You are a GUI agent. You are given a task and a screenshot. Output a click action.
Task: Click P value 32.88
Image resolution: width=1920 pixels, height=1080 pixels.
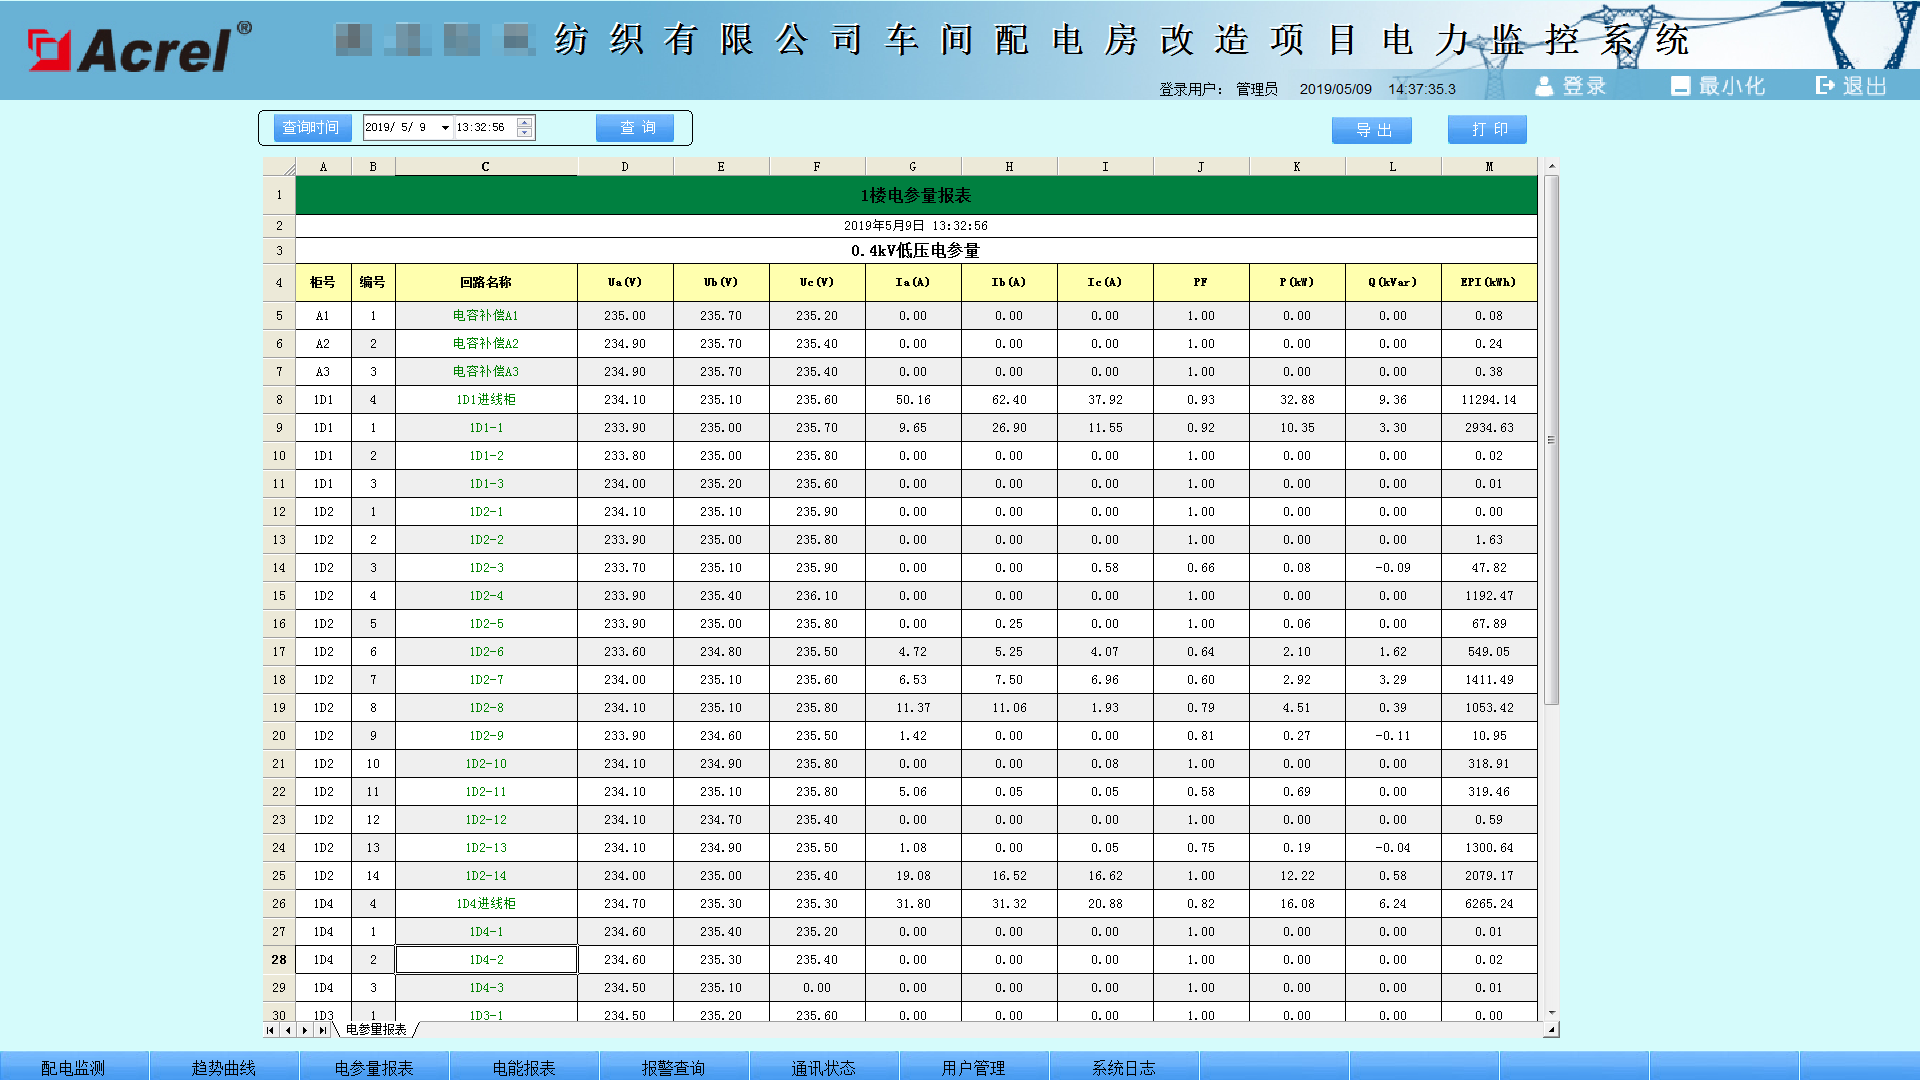tap(1297, 400)
